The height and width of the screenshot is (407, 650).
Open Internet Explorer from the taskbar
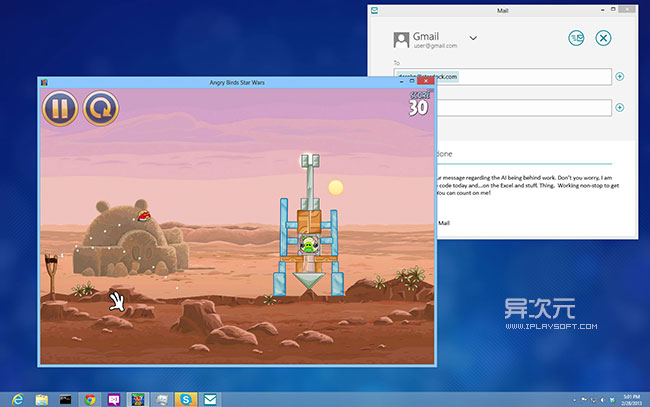tap(17, 400)
